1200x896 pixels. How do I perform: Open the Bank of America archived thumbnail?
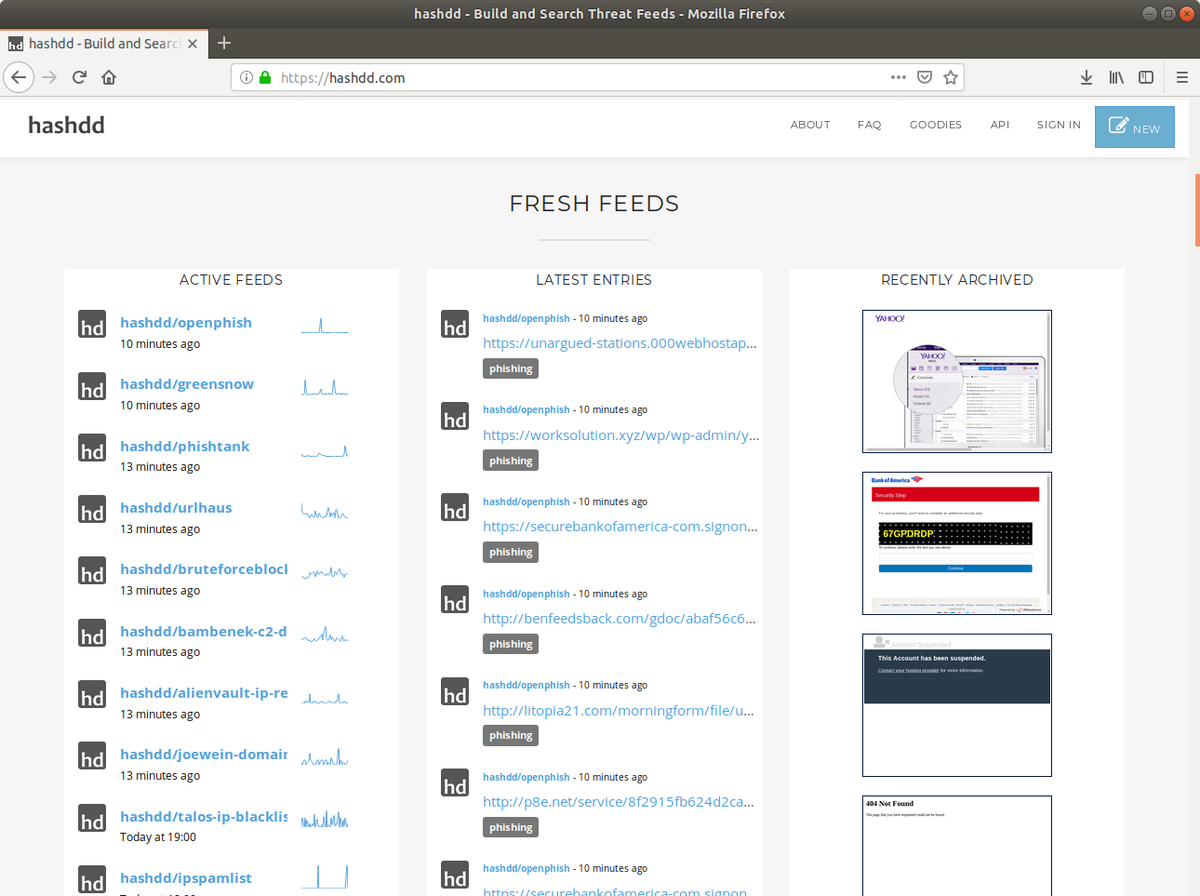click(957, 543)
